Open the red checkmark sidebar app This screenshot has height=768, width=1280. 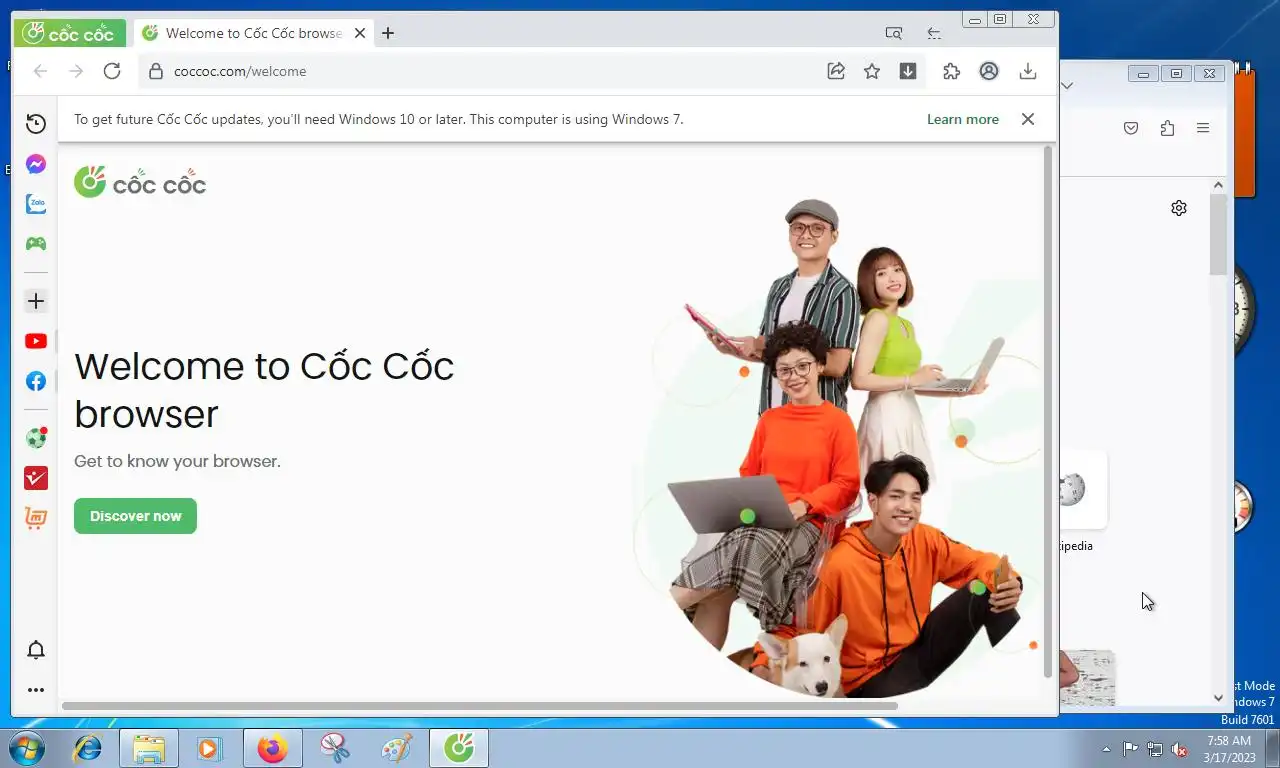click(x=36, y=478)
